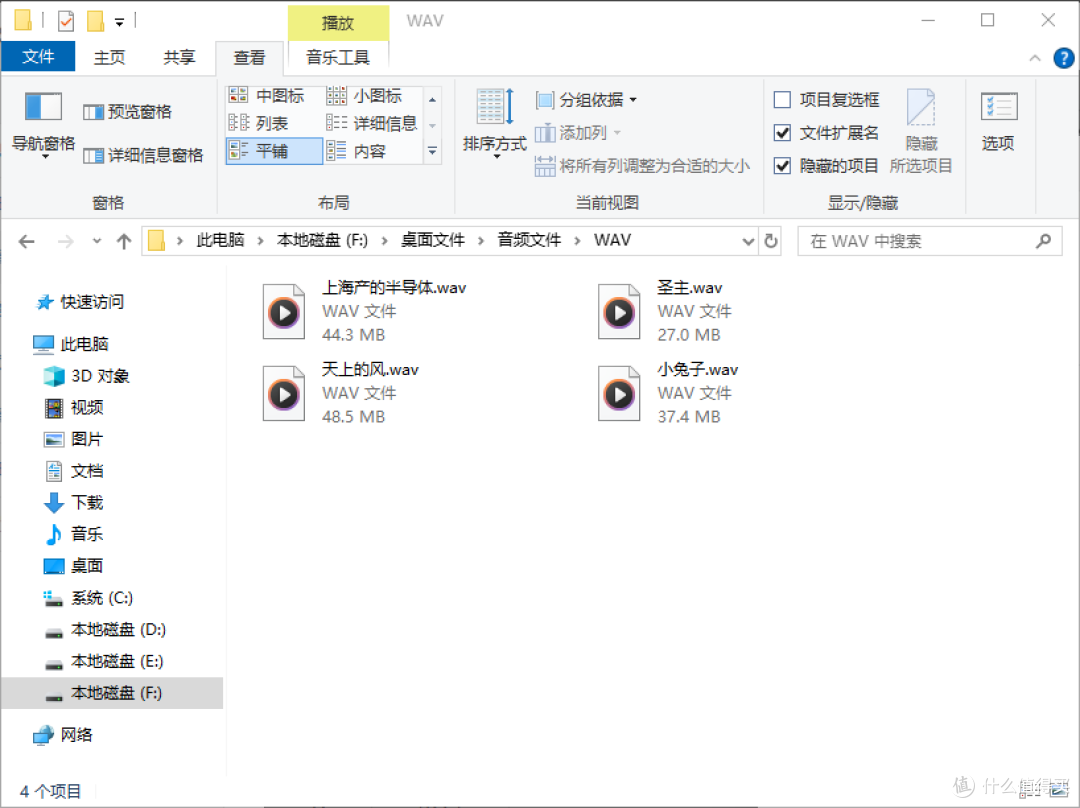Image resolution: width=1080 pixels, height=808 pixels.
Task: Toggle the Preview pane (预览窗格)
Action: (x=127, y=112)
